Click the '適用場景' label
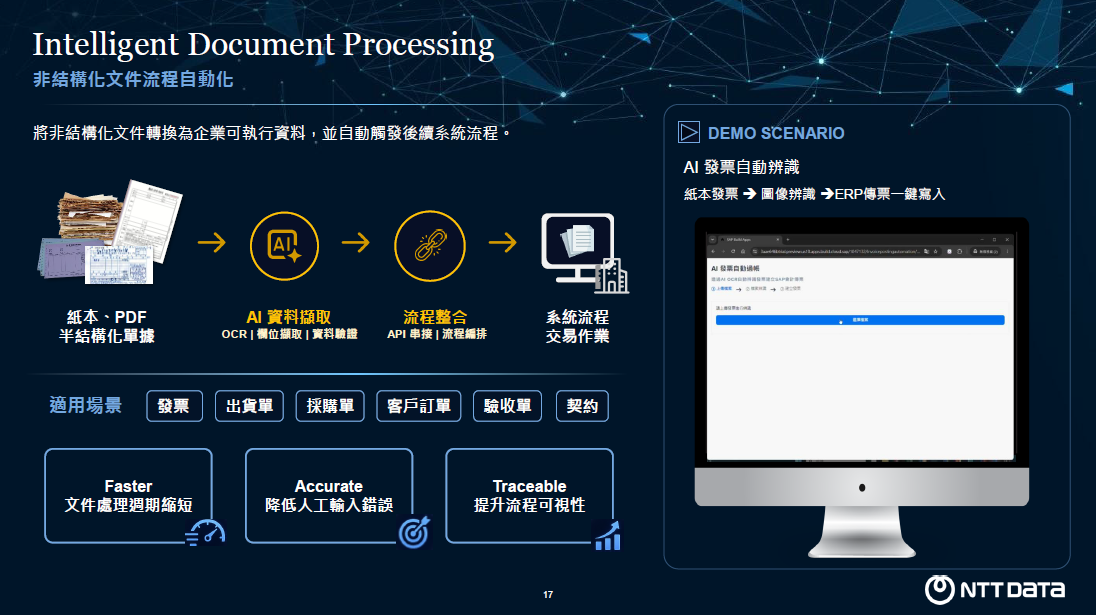Image resolution: width=1096 pixels, height=615 pixels. 85,405
